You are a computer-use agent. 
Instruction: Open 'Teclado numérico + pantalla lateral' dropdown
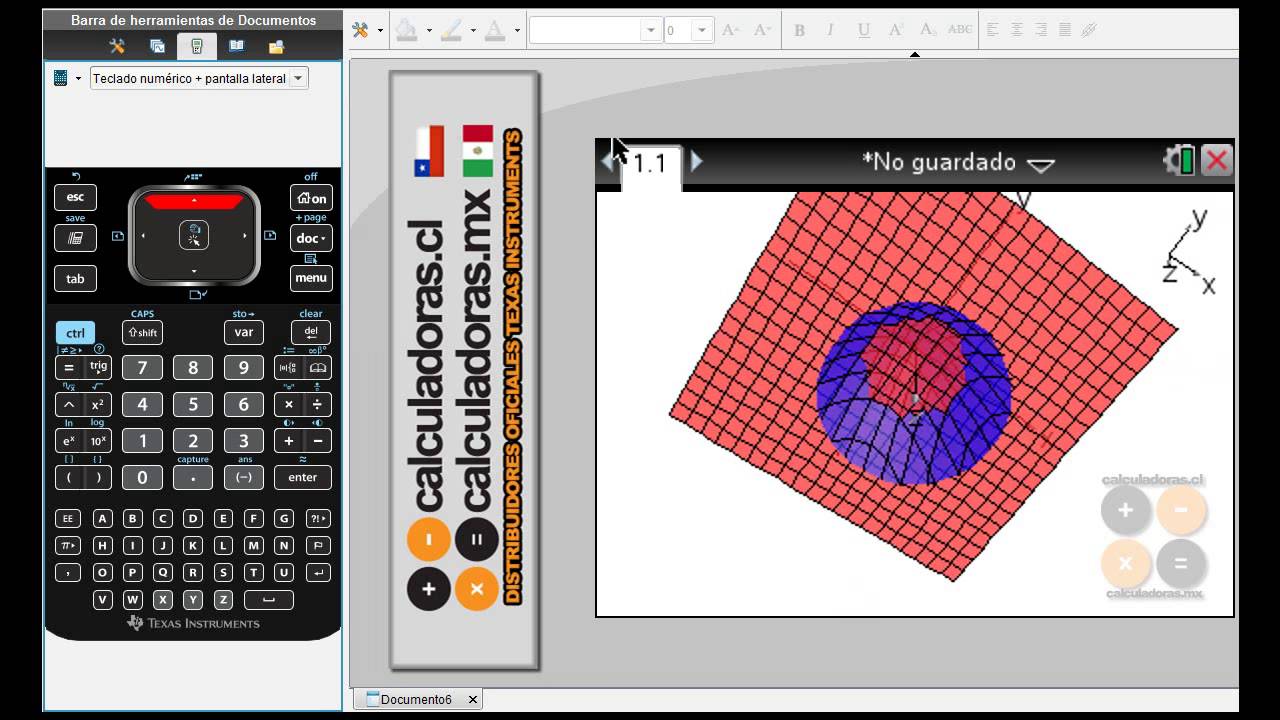point(199,78)
